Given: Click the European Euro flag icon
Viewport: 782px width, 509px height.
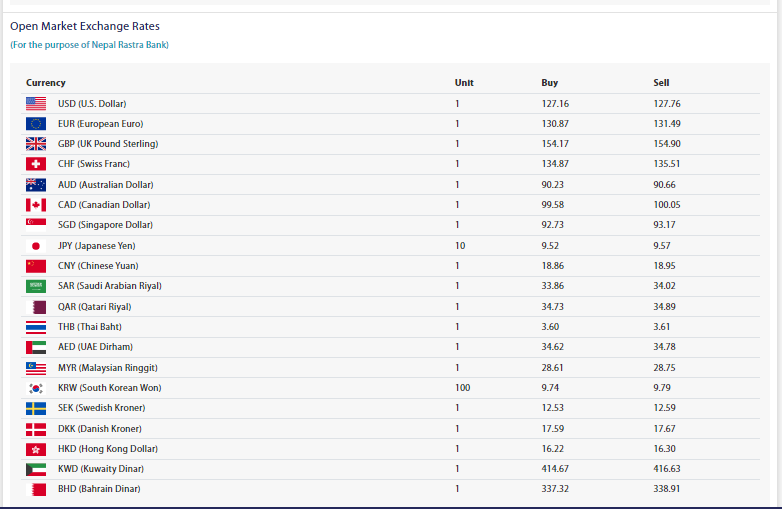Looking at the screenshot, I should point(36,124).
